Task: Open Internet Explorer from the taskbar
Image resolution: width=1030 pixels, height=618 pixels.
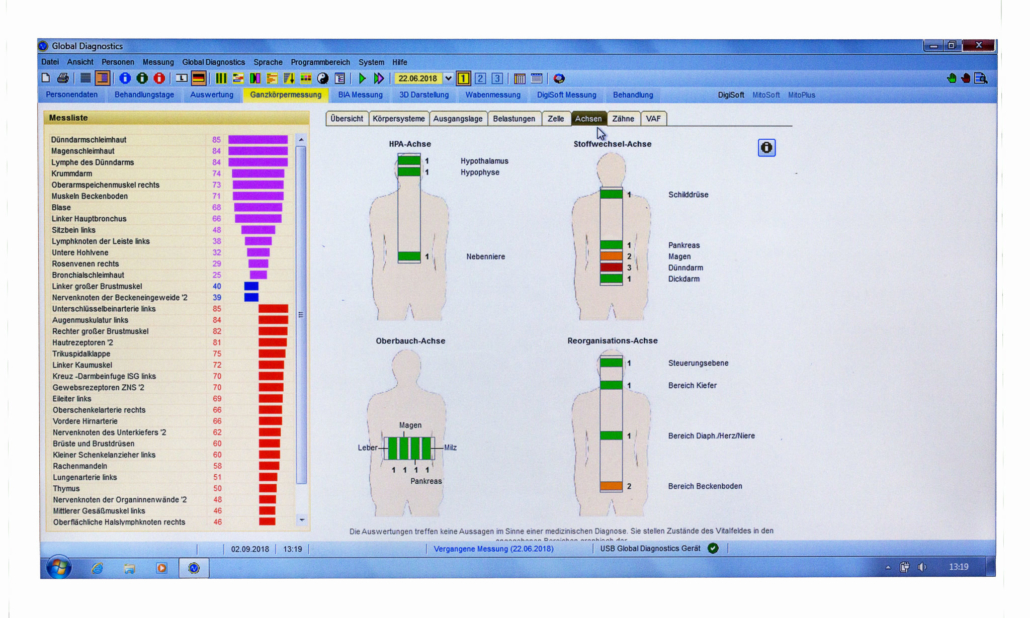Action: [x=97, y=568]
